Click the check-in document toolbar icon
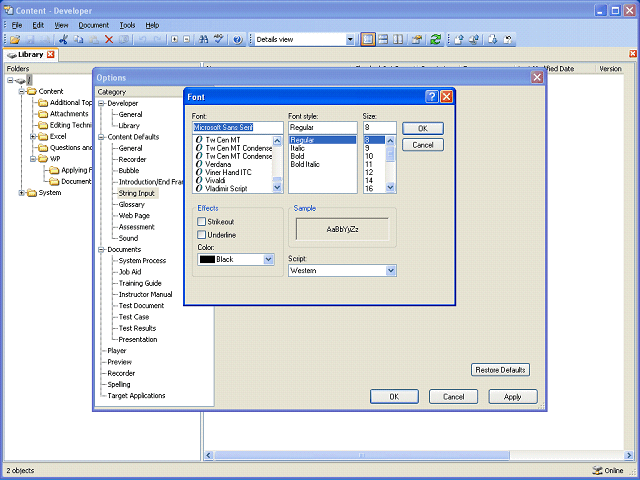Screen dimensions: 640x480 459,40
